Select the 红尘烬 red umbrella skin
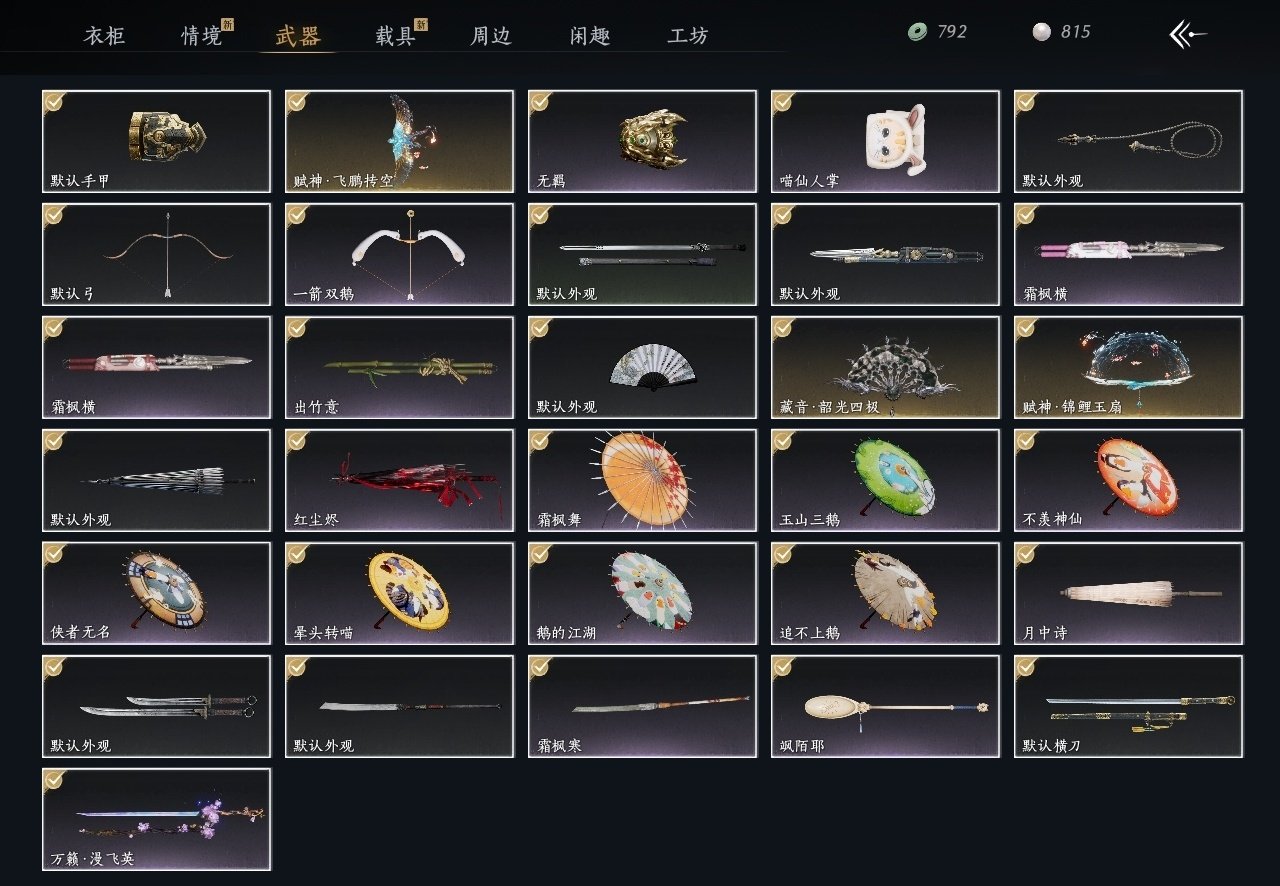This screenshot has height=886, width=1280. click(x=399, y=480)
